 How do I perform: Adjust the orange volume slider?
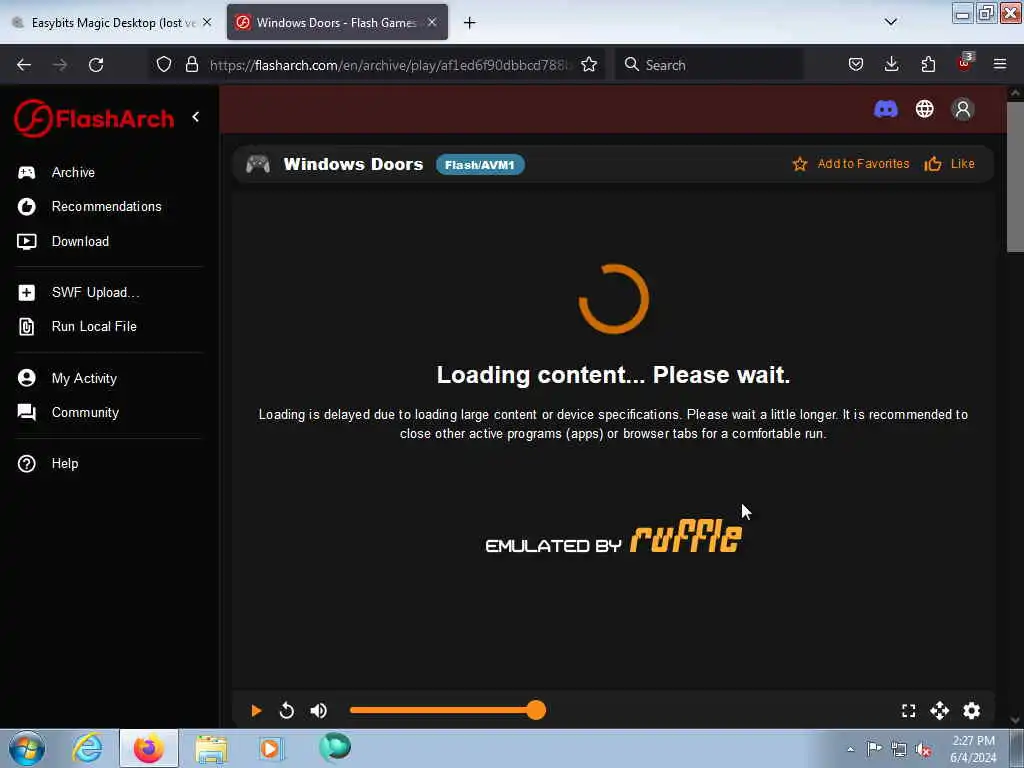pos(447,711)
